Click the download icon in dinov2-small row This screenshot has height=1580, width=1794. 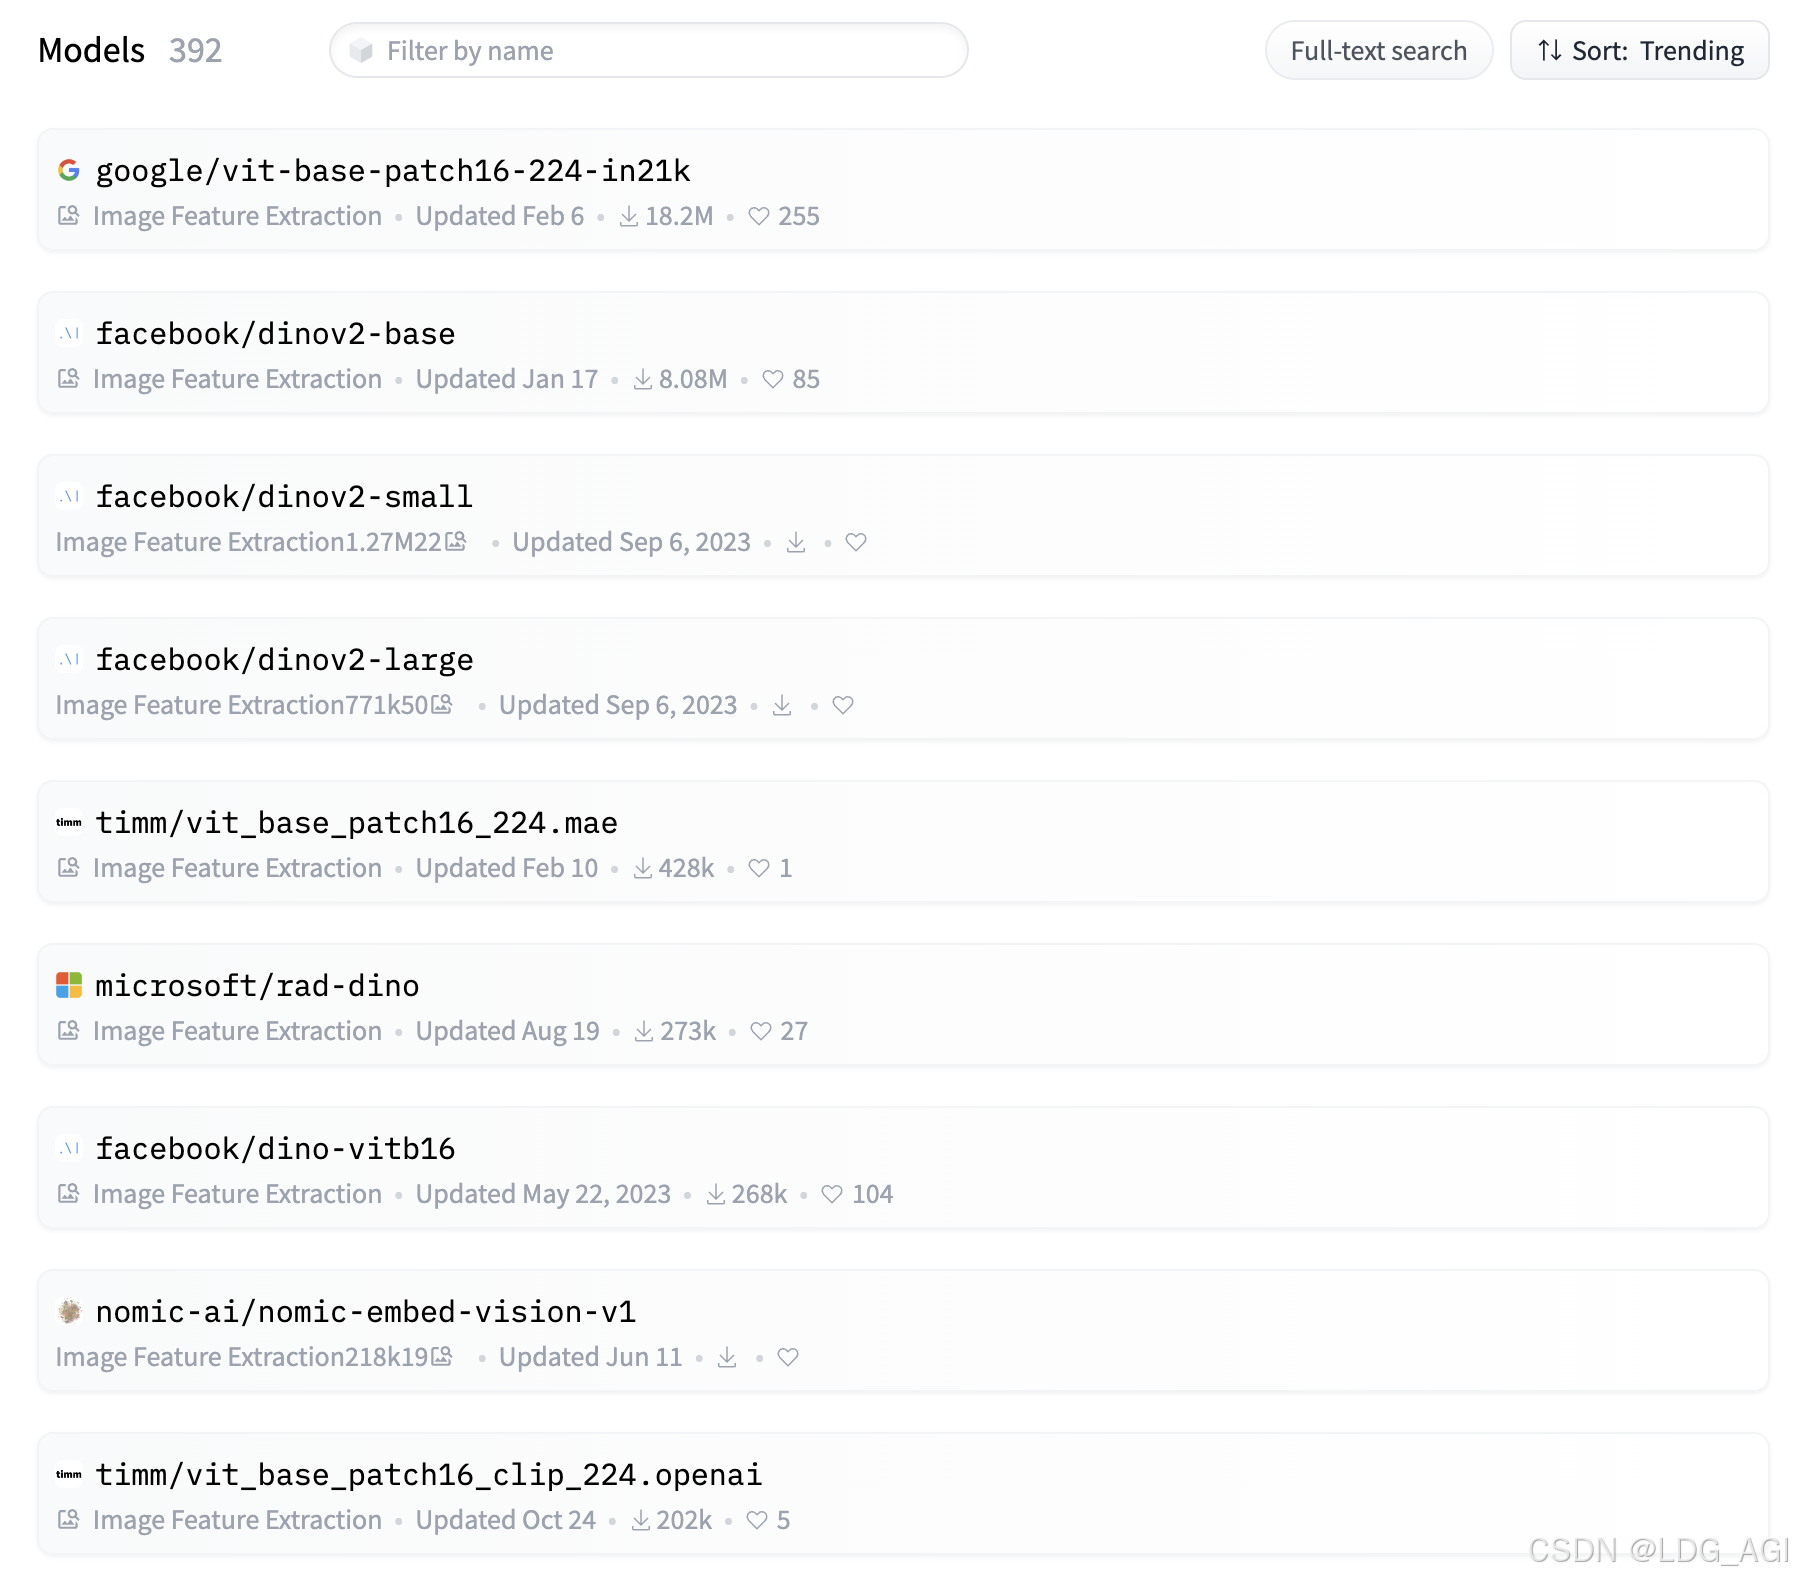pos(796,542)
